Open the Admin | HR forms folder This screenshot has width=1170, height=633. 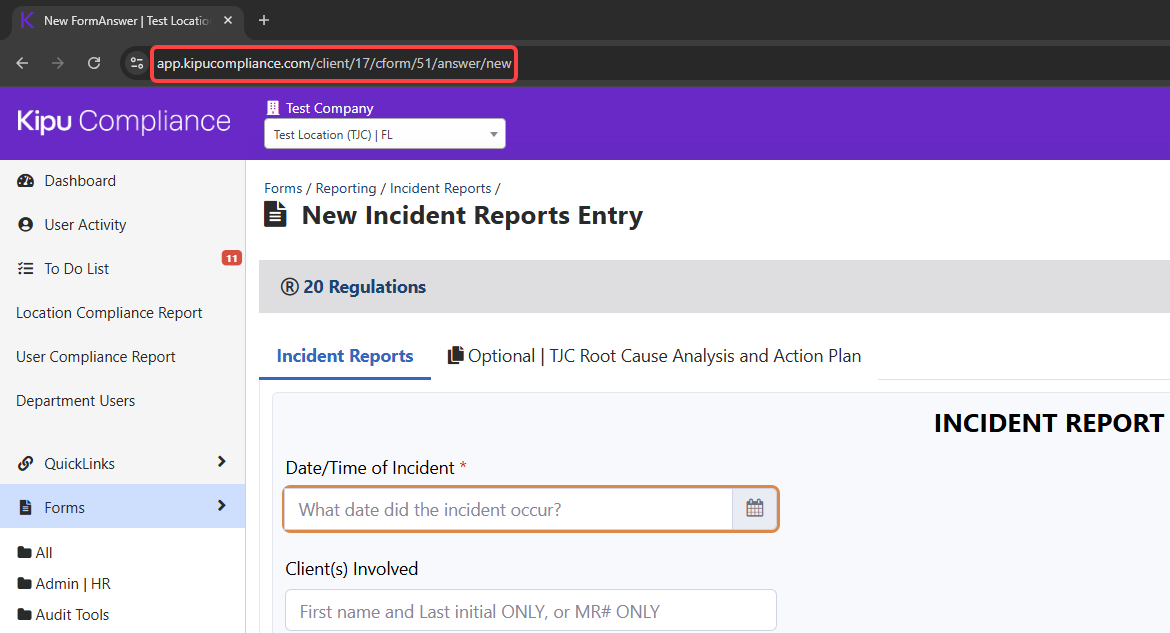[72, 583]
